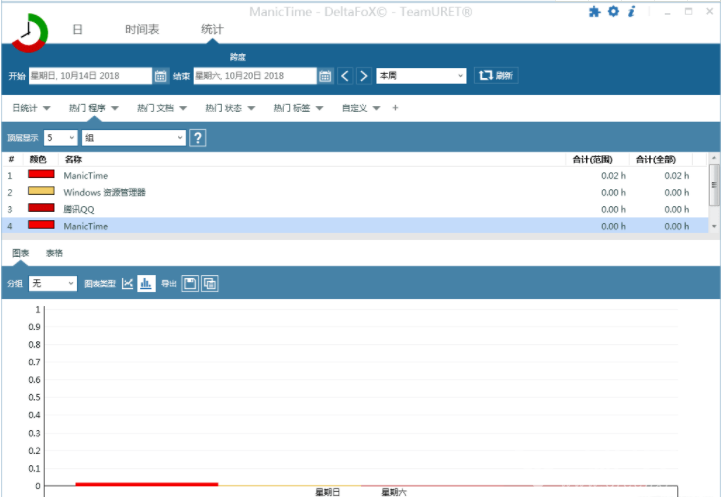The width and height of the screenshot is (722, 497).
Task: Select bar chart type icon
Action: (146, 283)
